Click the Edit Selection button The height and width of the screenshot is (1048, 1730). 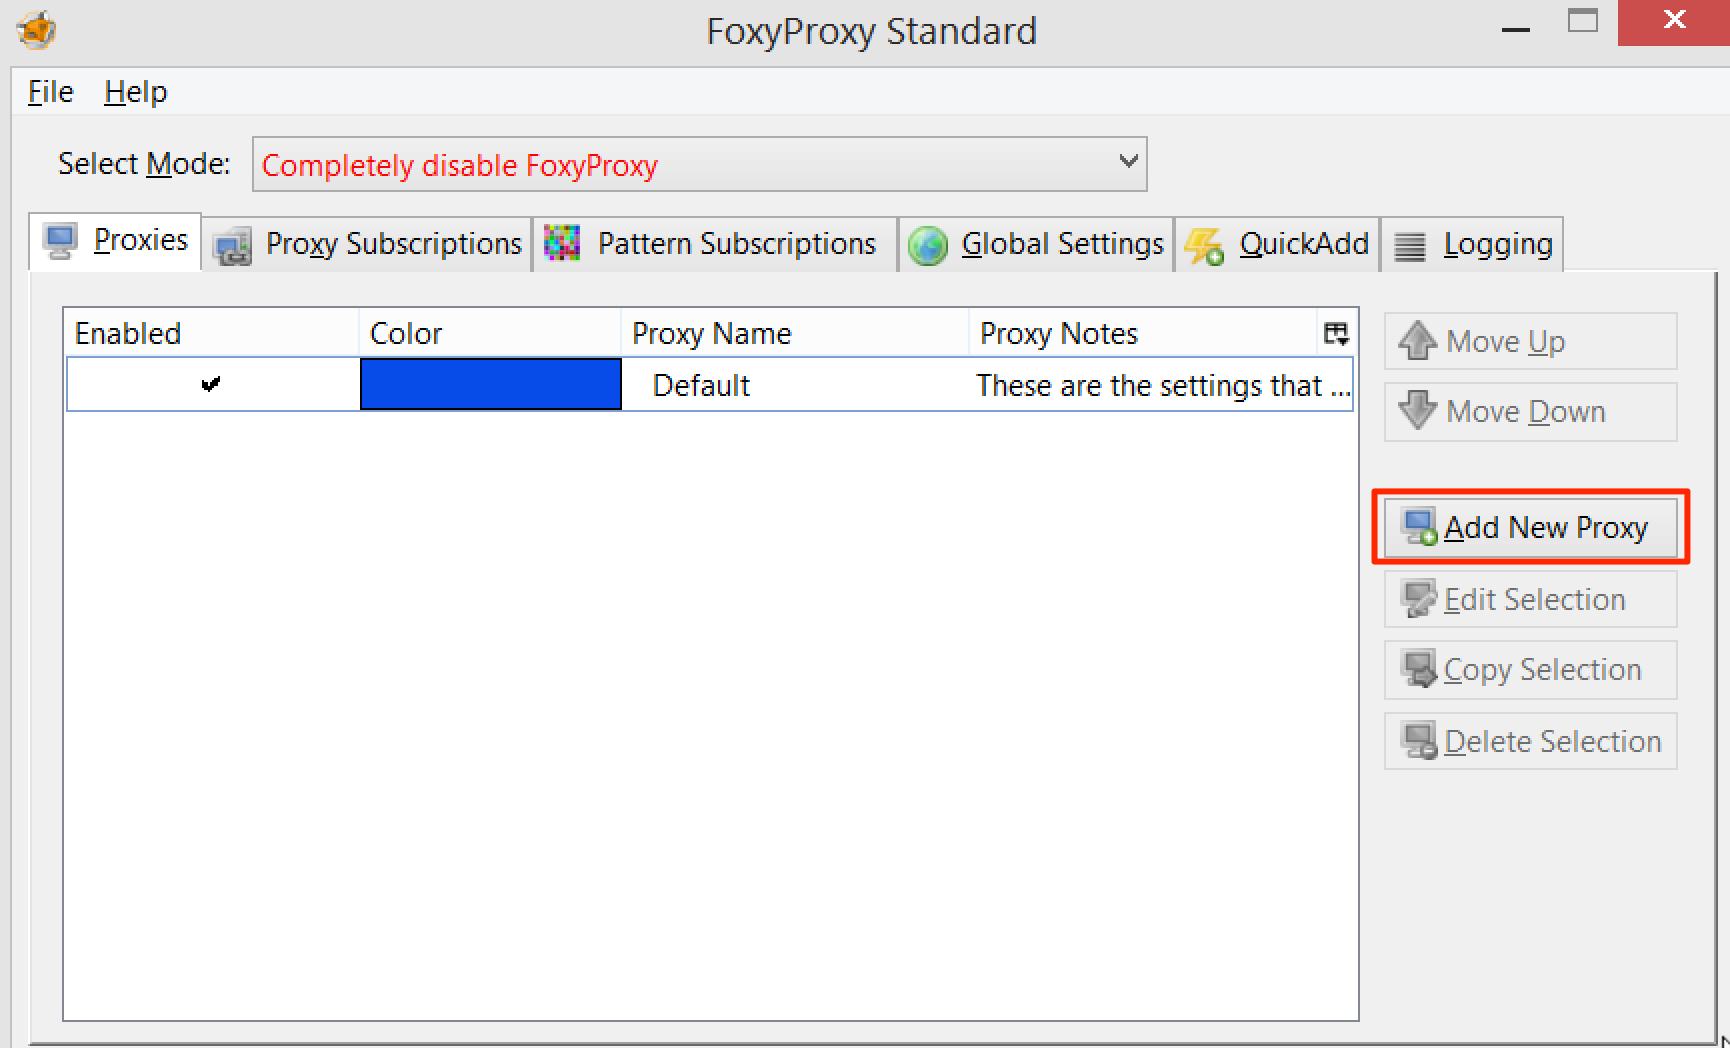pos(1530,599)
